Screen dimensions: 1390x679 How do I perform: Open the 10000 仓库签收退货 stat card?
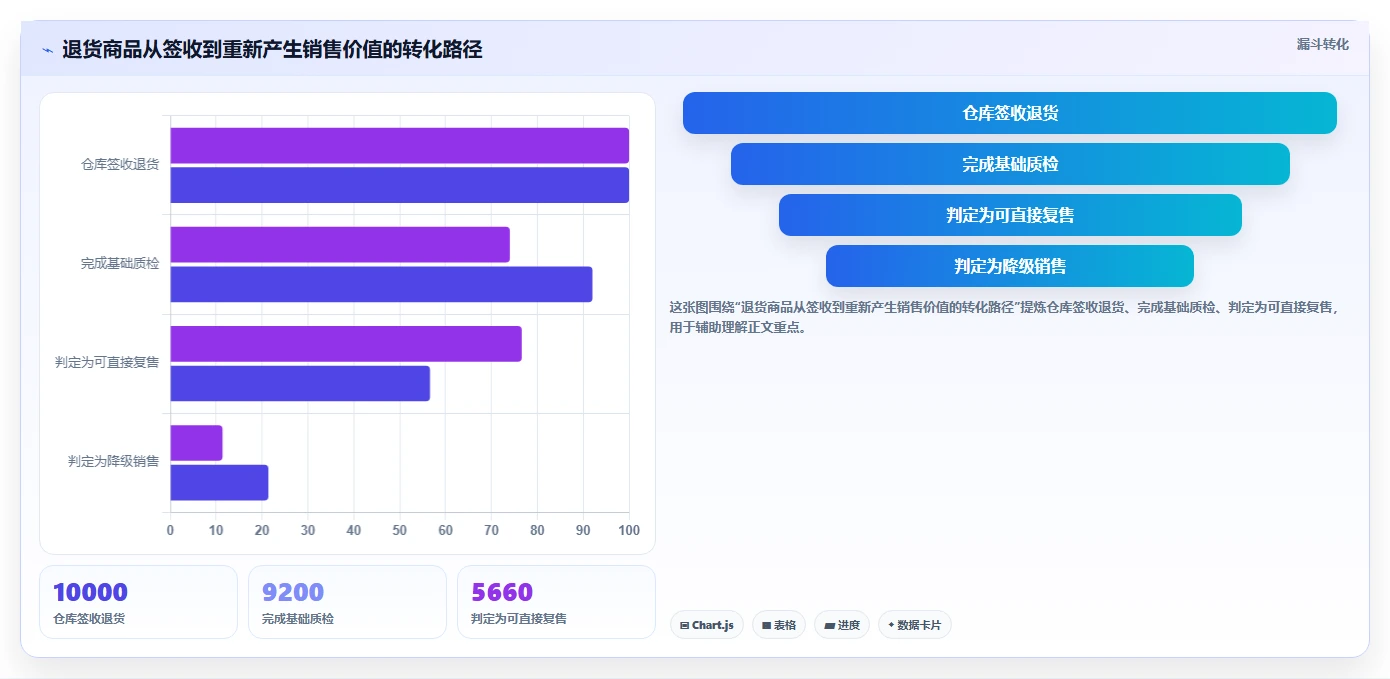[x=138, y=602]
